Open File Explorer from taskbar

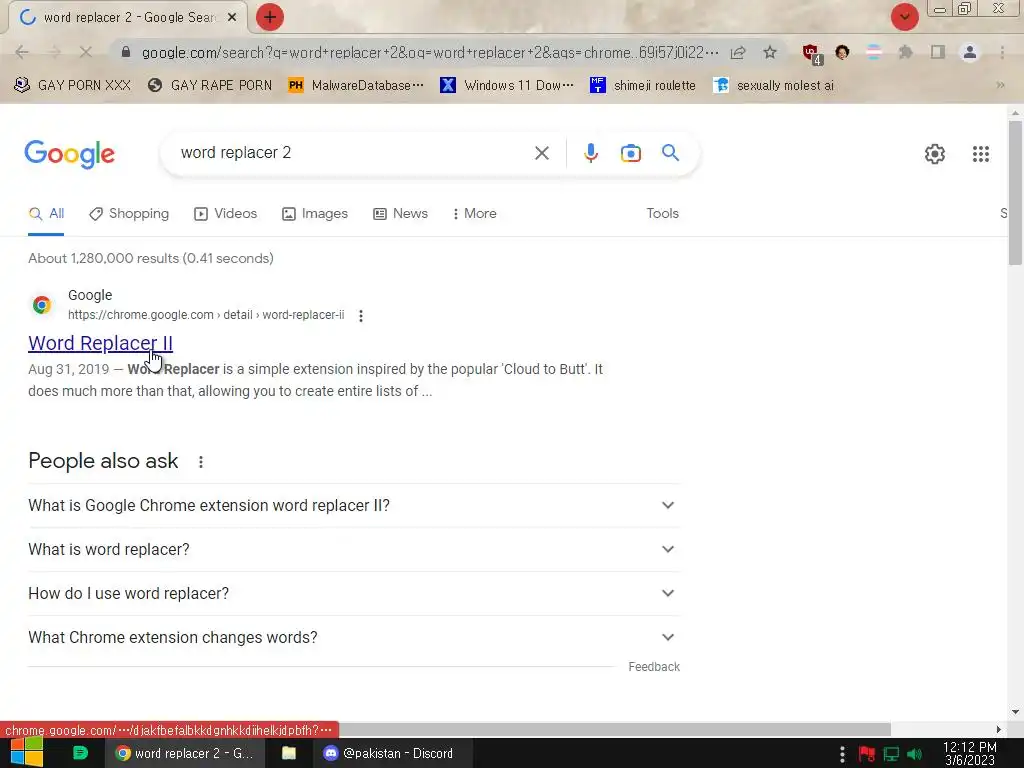[x=289, y=753]
